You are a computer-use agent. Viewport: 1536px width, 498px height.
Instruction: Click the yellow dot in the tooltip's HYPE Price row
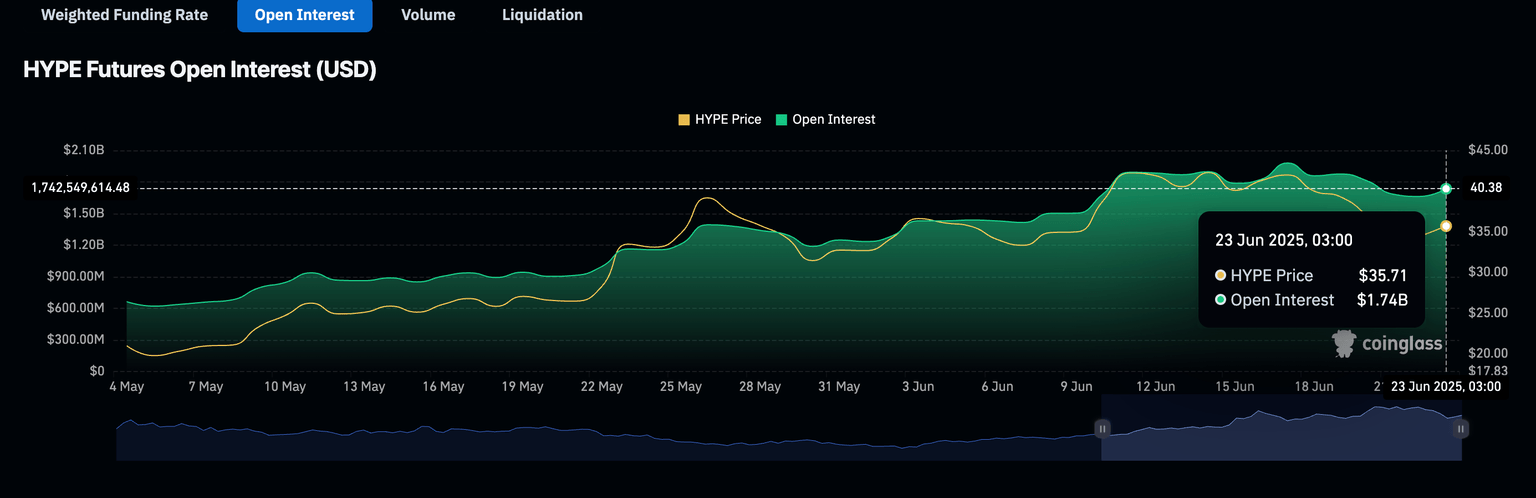point(1220,276)
